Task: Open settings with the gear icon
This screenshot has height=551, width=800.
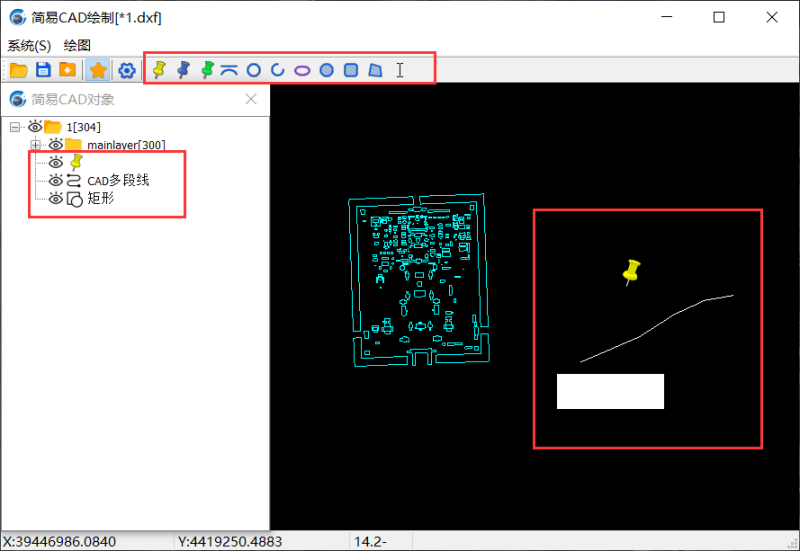Action: coord(127,70)
